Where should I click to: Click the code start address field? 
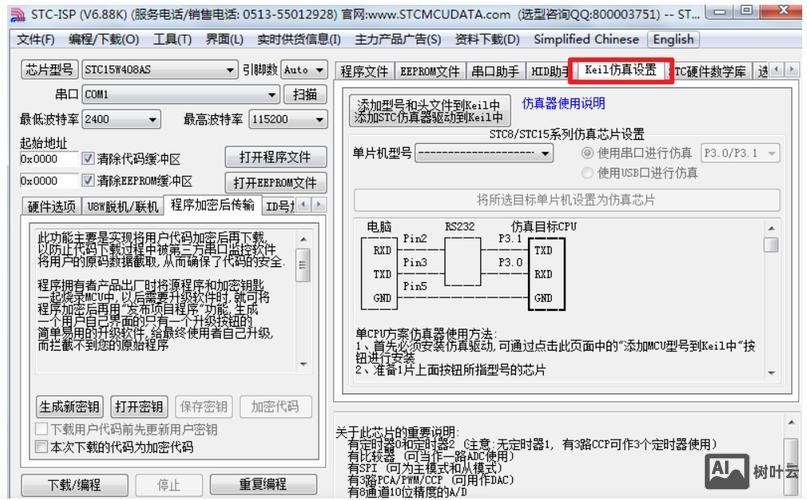48,159
